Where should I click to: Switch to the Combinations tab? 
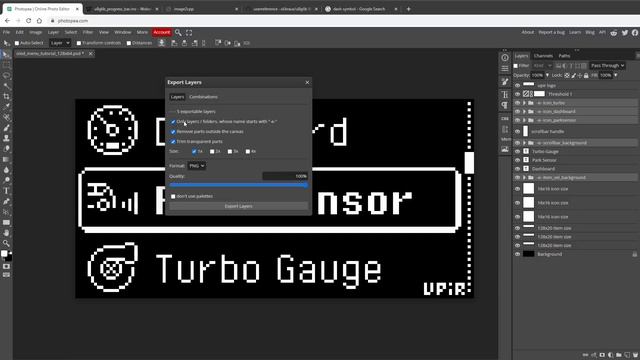pos(203,97)
